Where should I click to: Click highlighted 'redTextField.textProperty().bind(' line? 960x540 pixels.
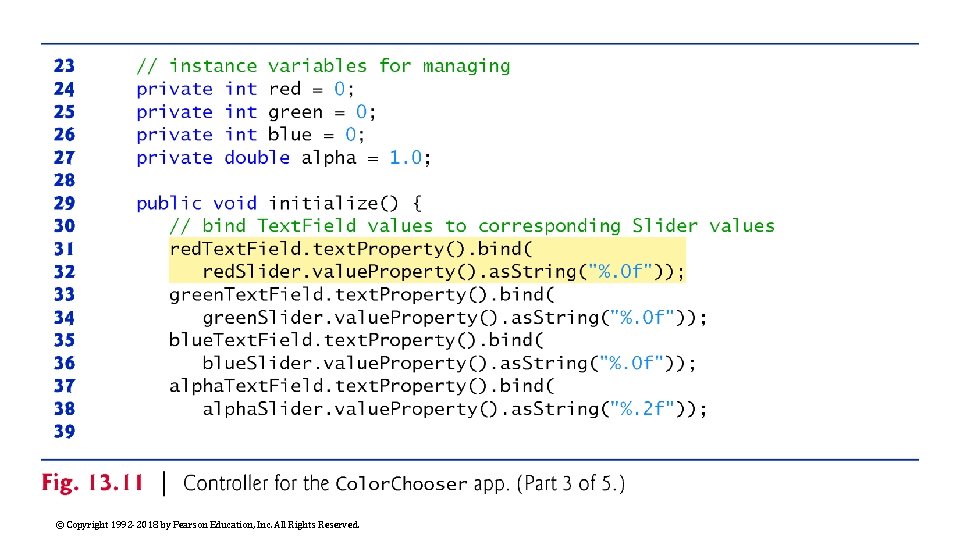tap(351, 249)
